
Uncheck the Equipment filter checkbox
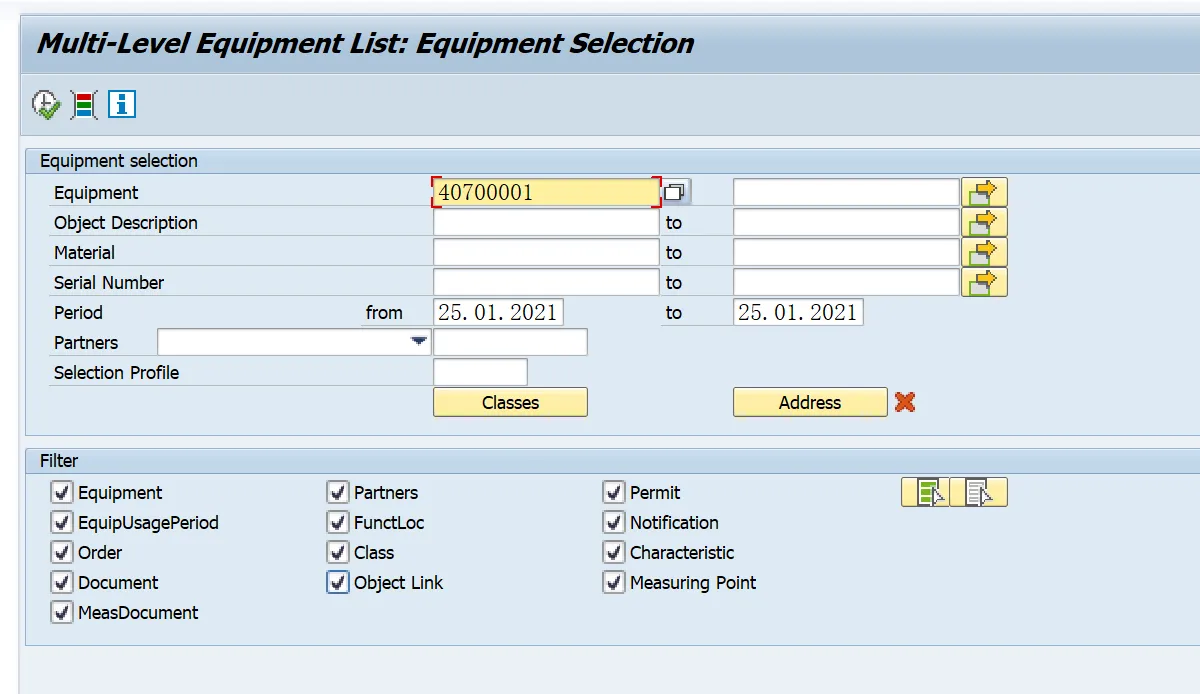click(x=62, y=492)
